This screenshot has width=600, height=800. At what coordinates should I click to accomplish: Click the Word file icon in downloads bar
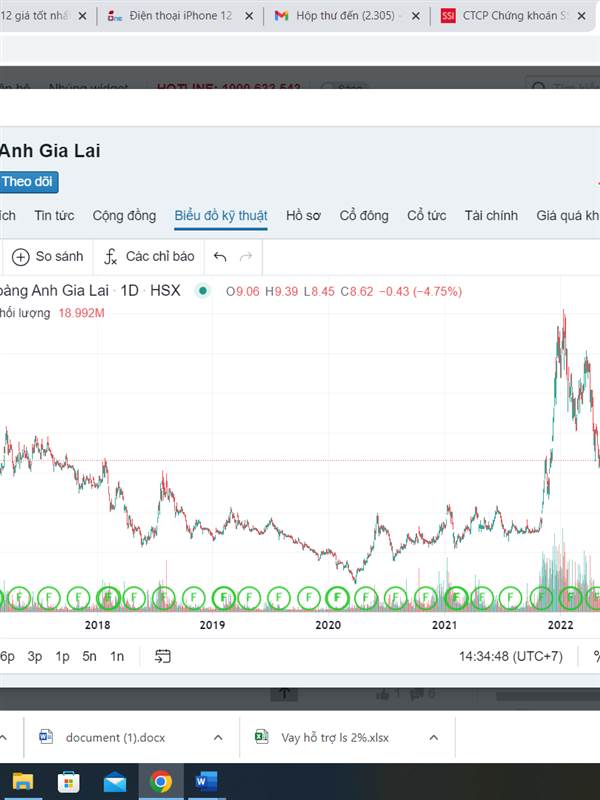tap(46, 737)
